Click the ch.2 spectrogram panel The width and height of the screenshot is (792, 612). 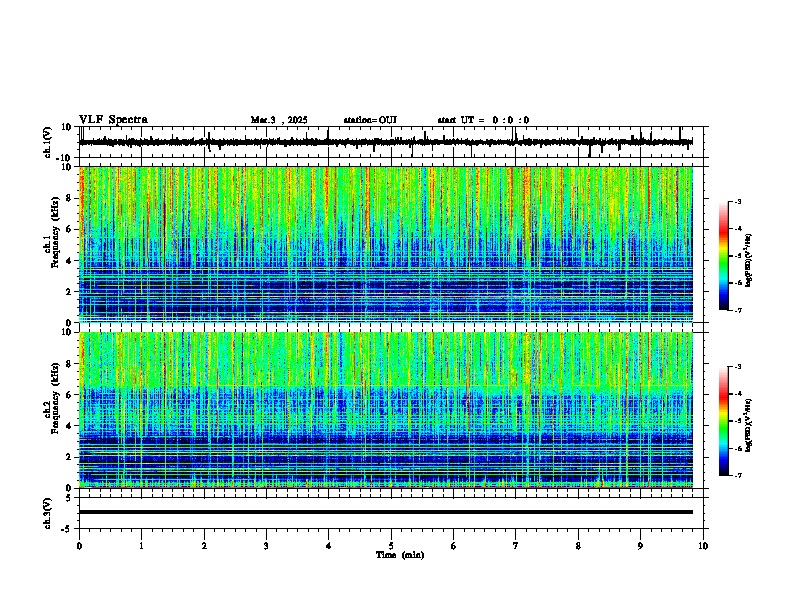point(385,410)
